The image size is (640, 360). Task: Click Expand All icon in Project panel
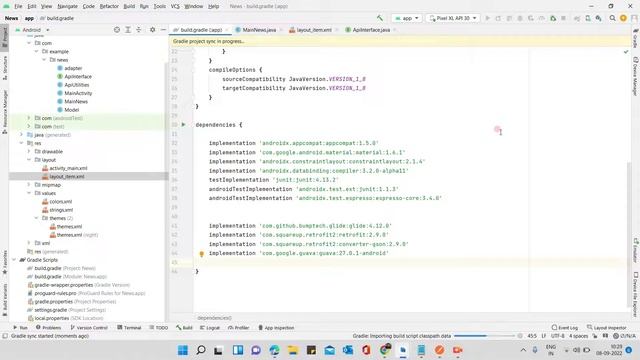point(128,30)
